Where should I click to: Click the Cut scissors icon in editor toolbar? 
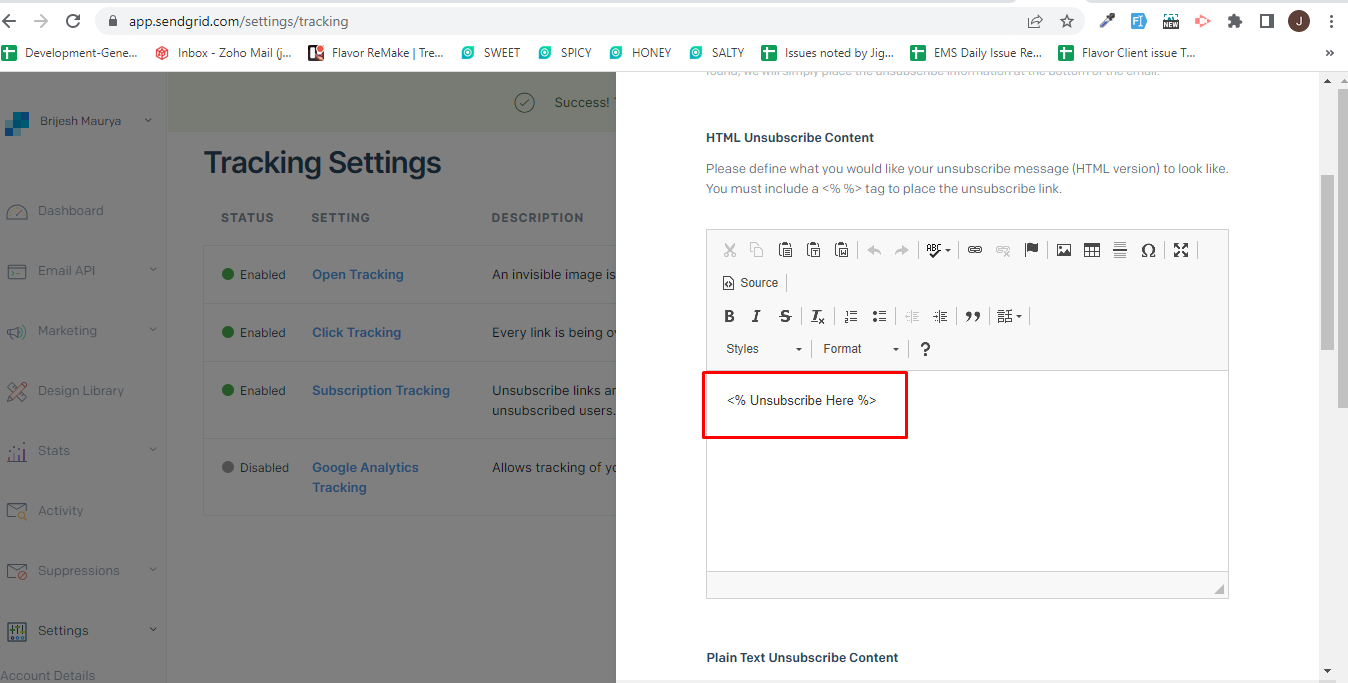click(x=729, y=250)
